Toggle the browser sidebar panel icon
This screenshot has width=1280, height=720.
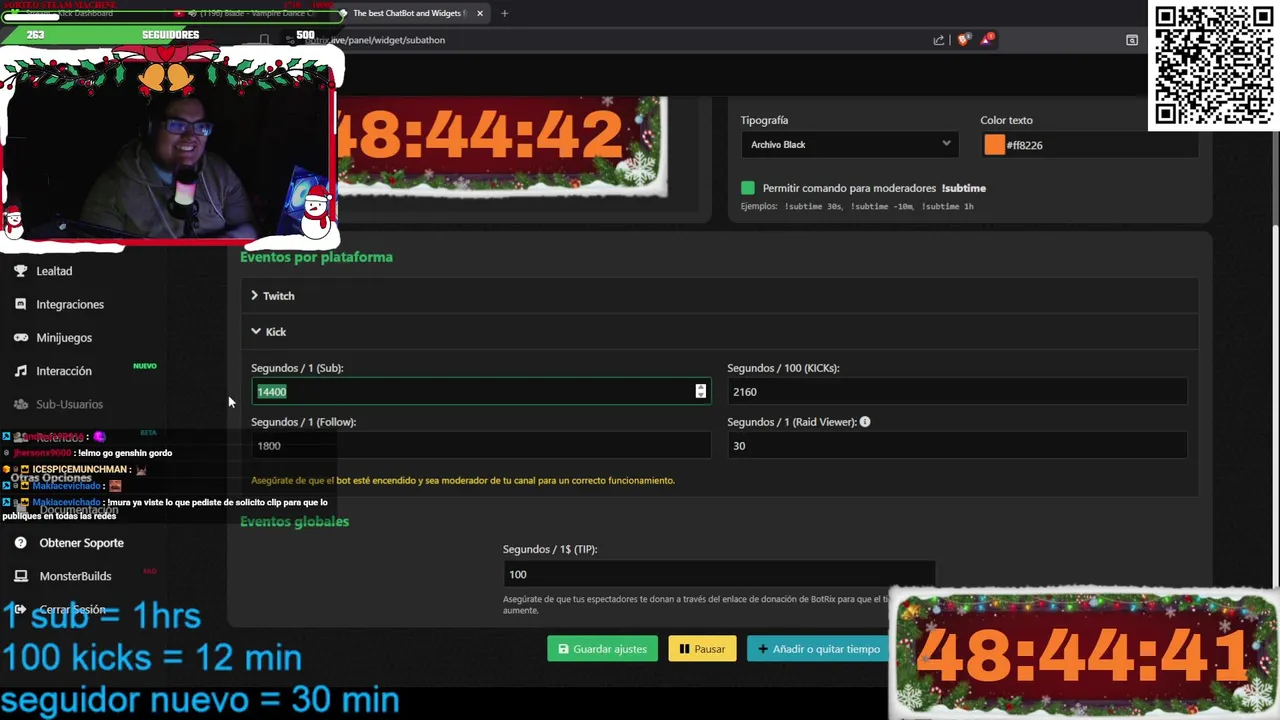click(x=1132, y=40)
